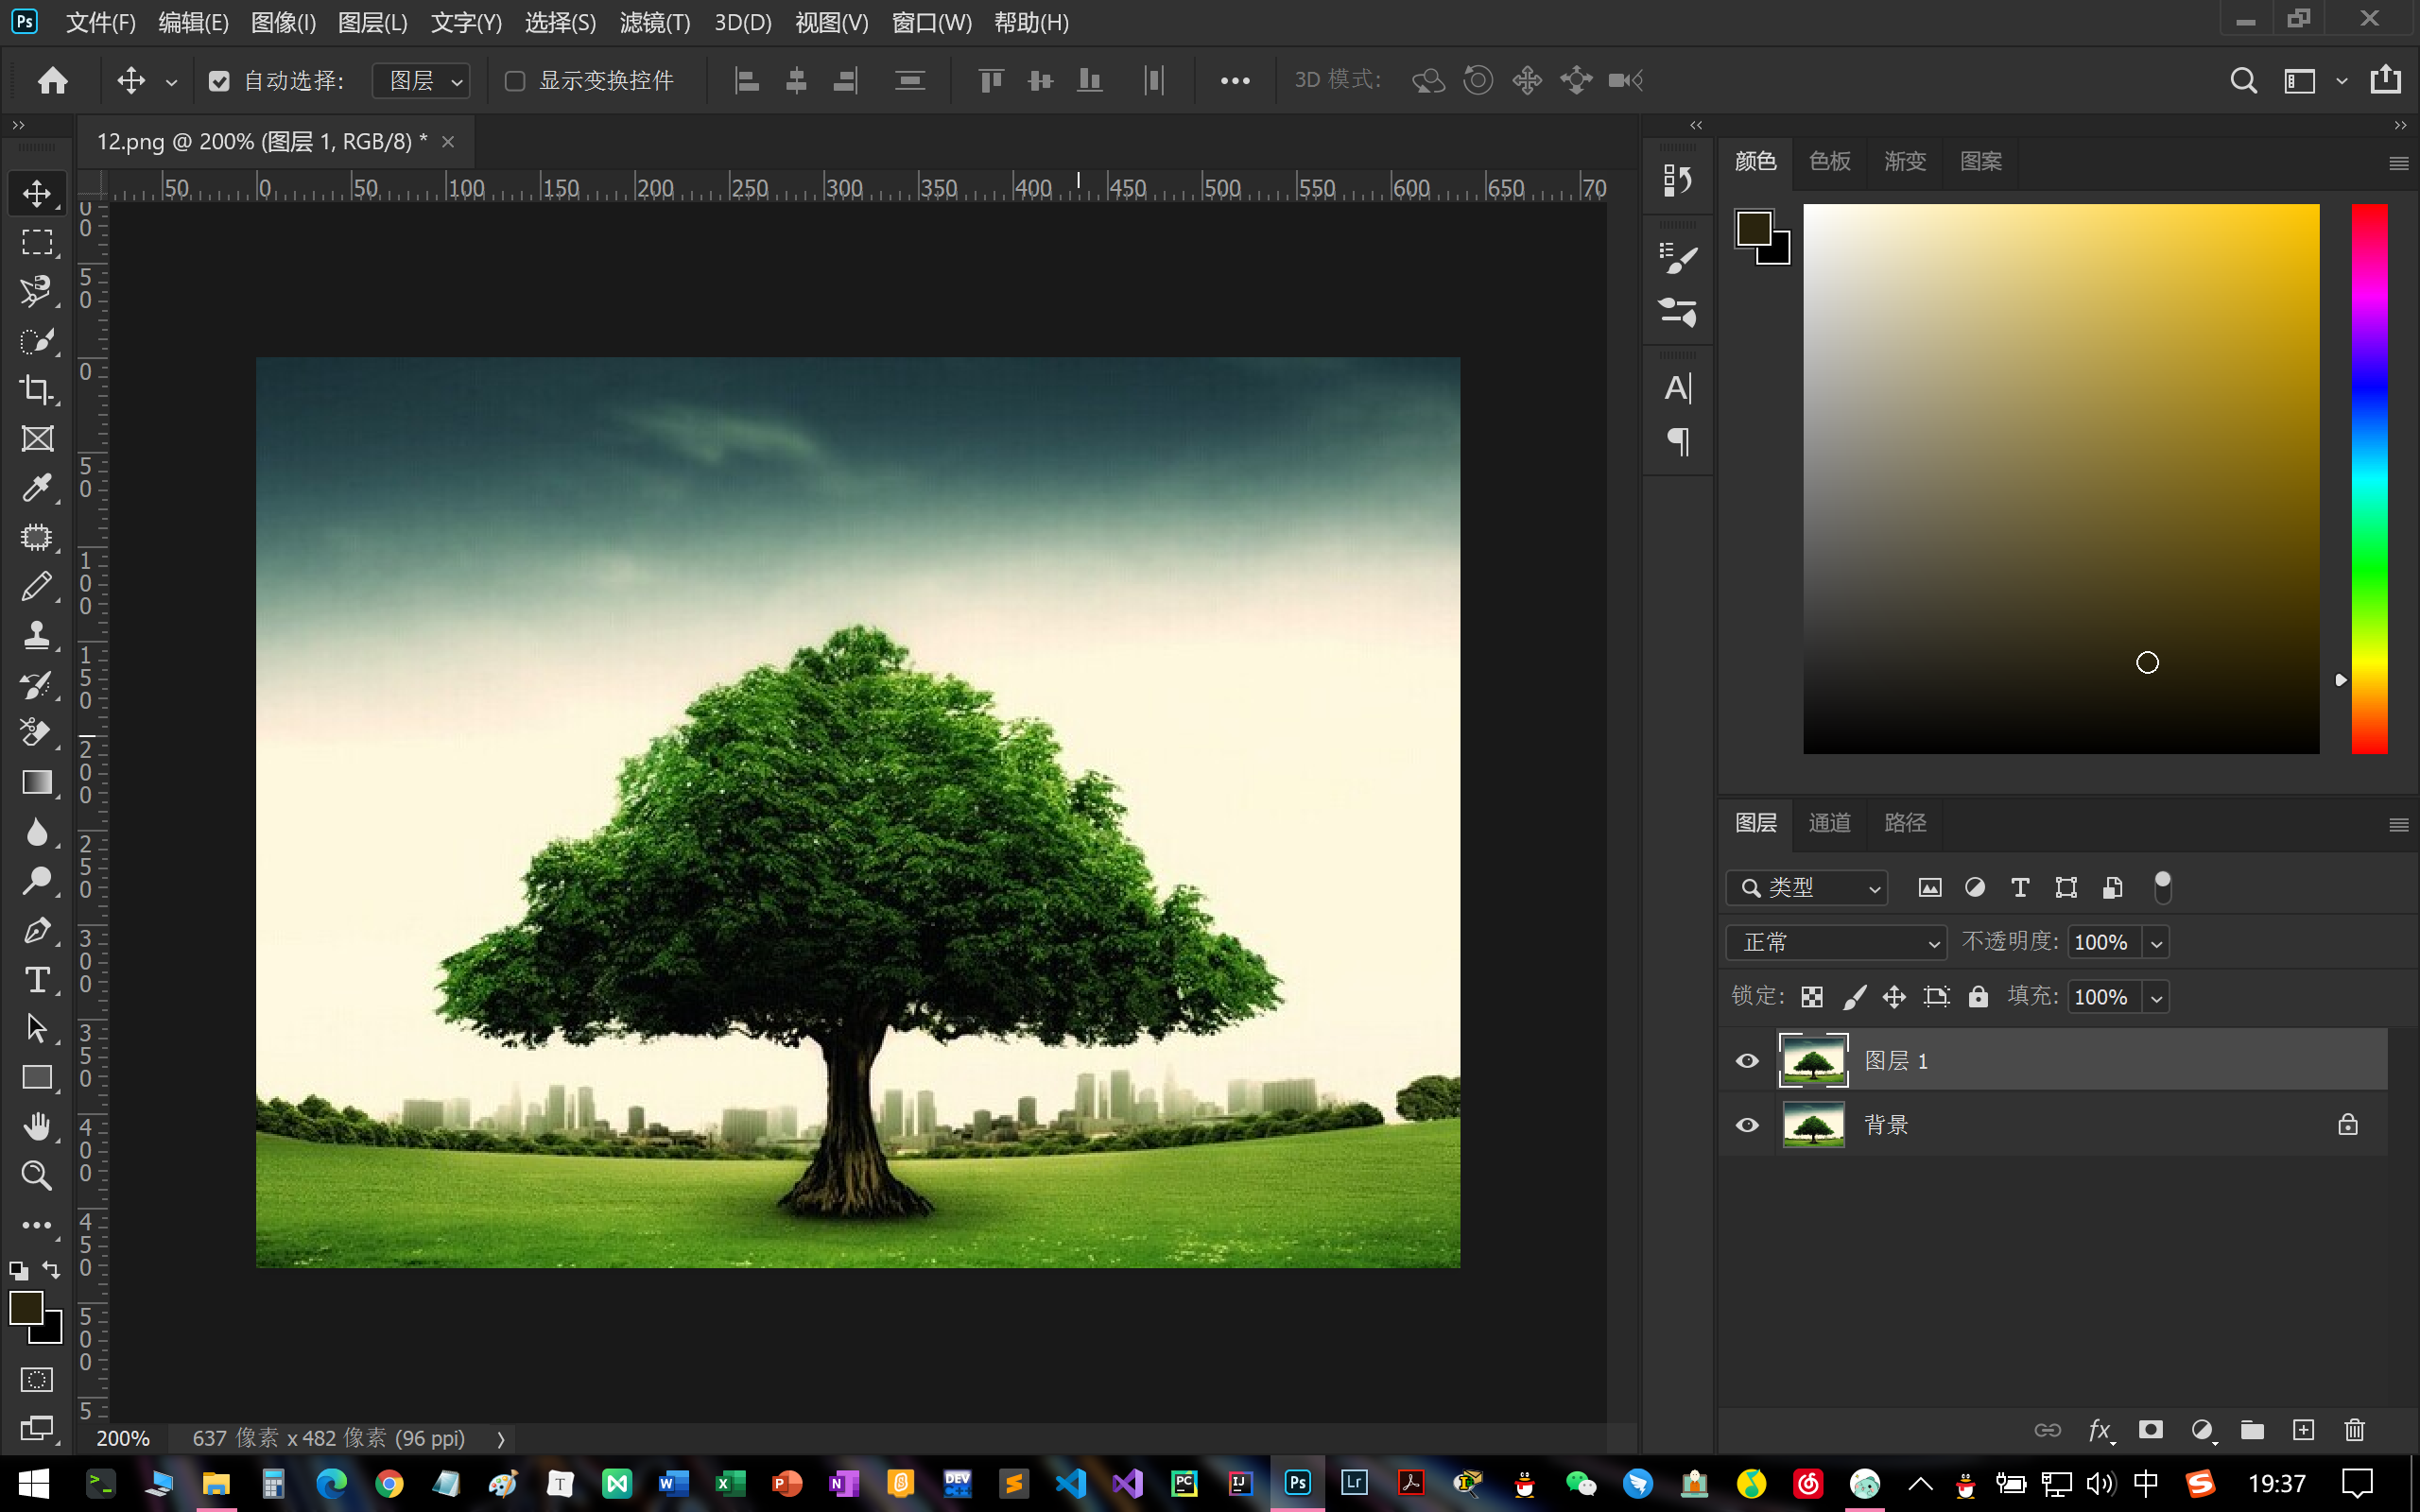2420x1512 pixels.
Task: Select the Zoom tool in toolbox
Action: tap(37, 1175)
